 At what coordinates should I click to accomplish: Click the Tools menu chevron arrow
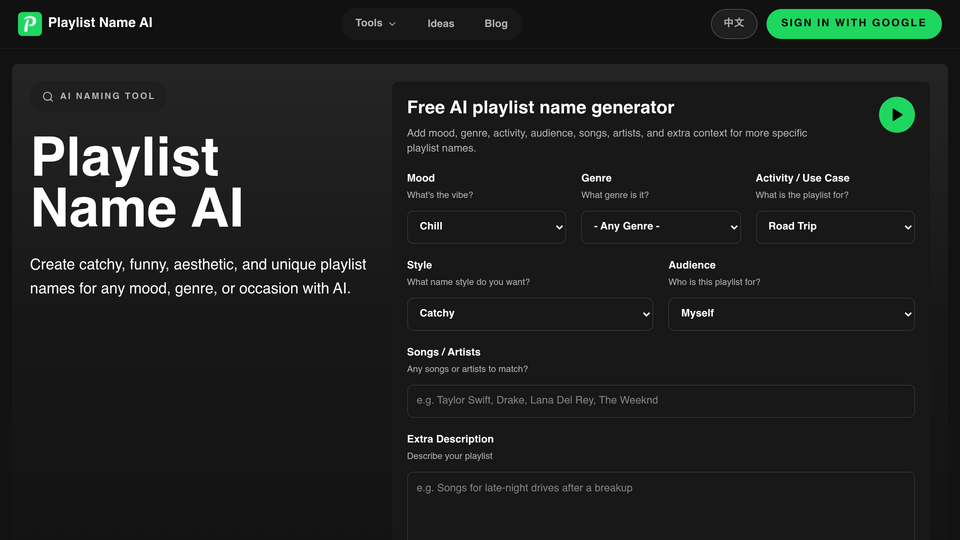pos(392,24)
